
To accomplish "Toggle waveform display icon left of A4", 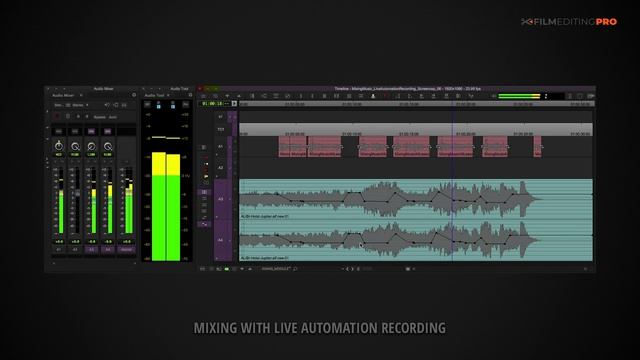I will click(x=204, y=224).
